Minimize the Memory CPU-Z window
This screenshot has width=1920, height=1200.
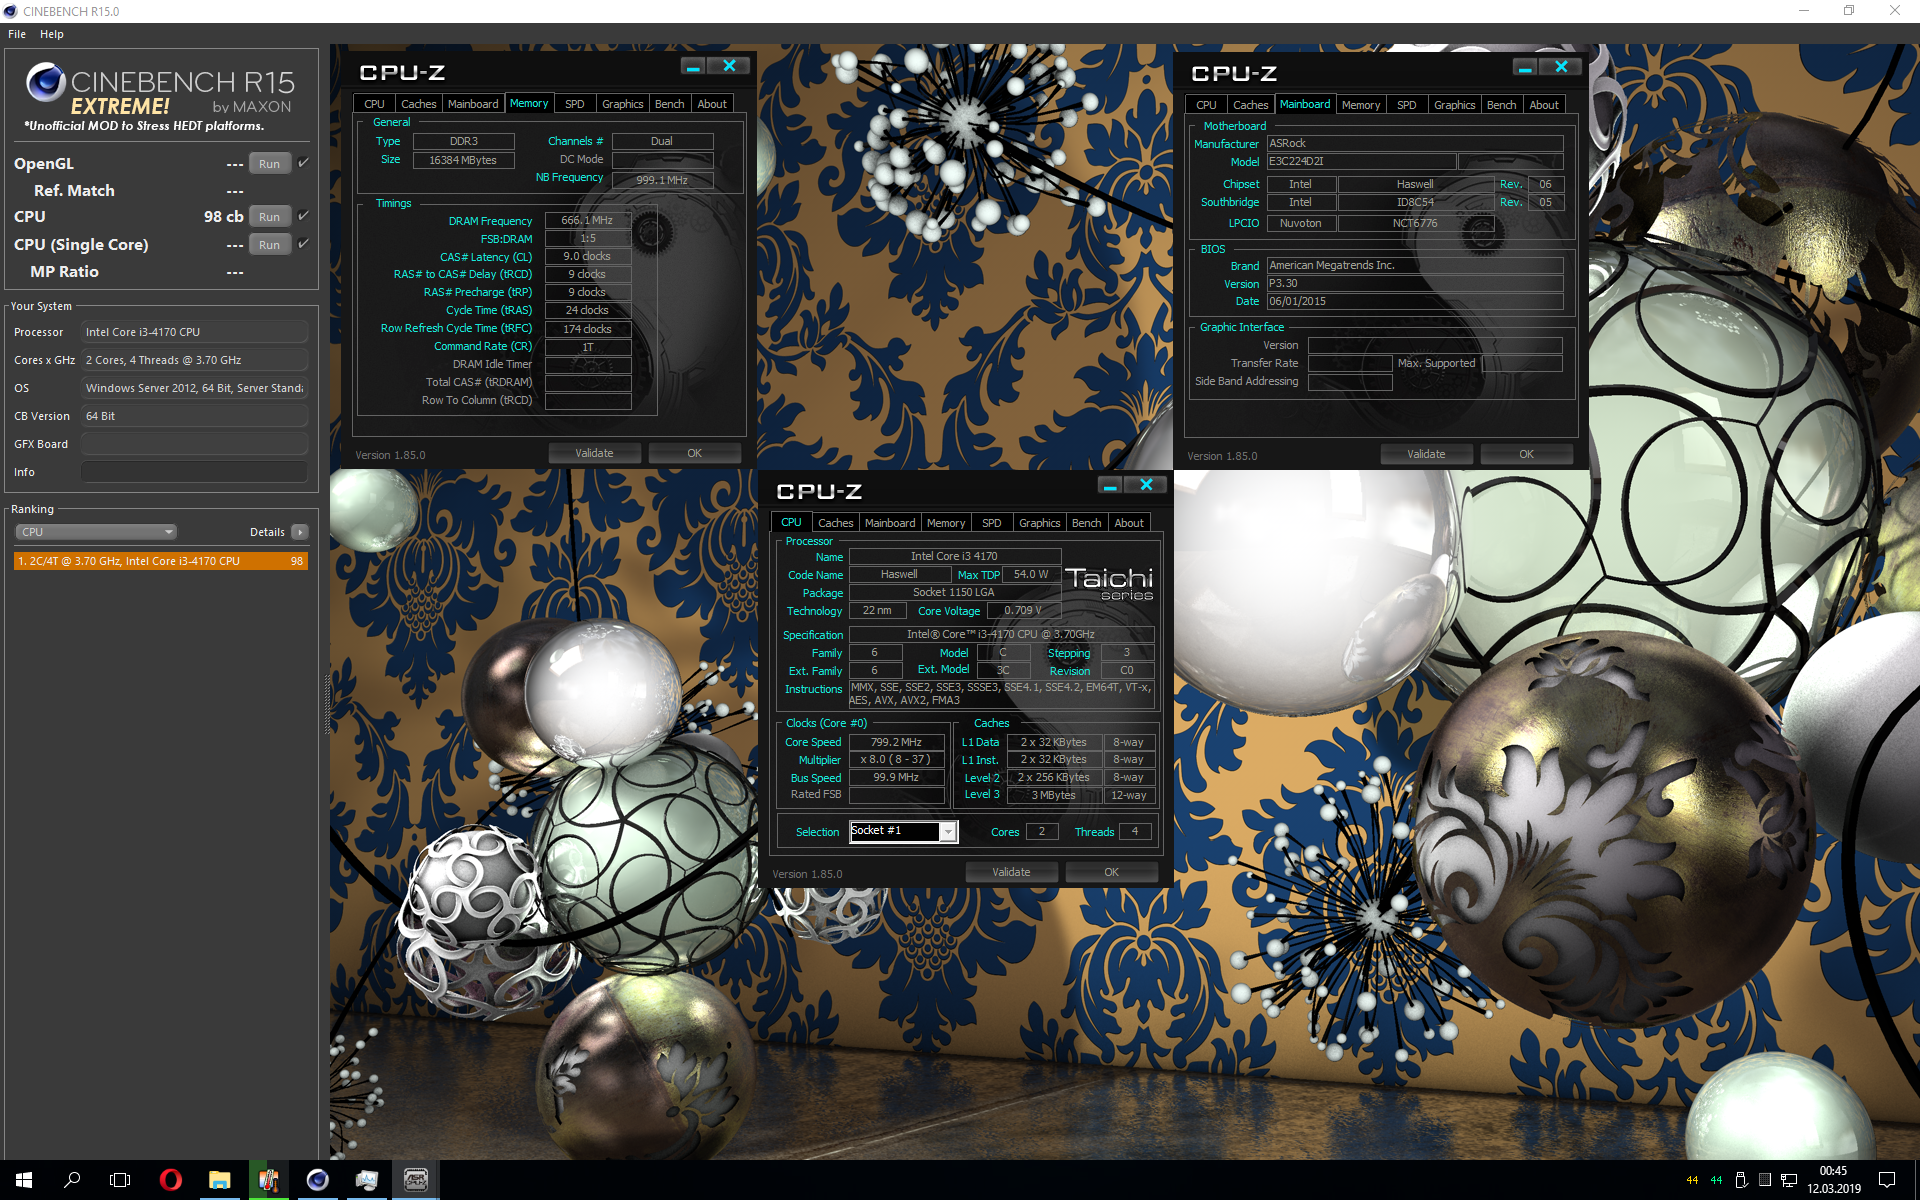[x=693, y=66]
